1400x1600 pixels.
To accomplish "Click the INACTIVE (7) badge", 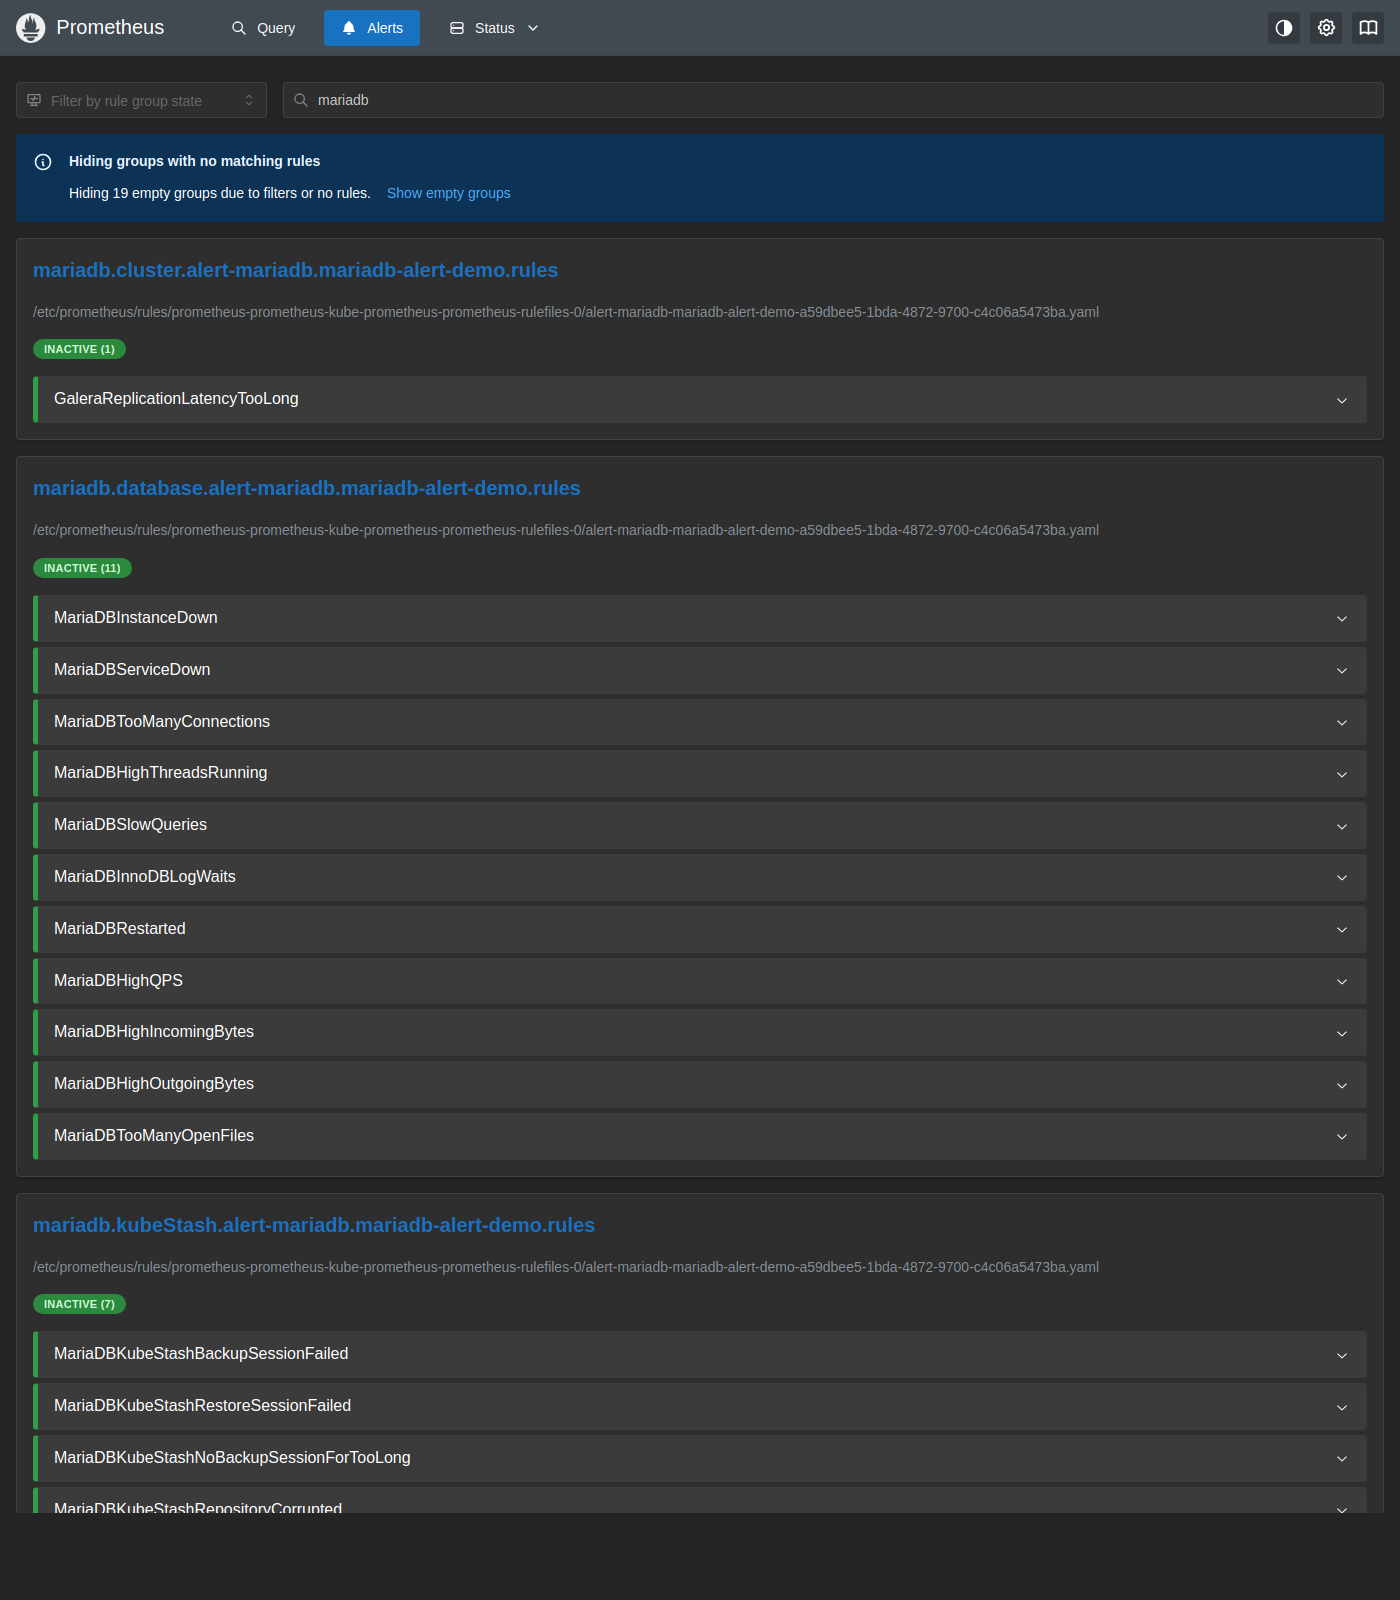I will [x=79, y=1304].
